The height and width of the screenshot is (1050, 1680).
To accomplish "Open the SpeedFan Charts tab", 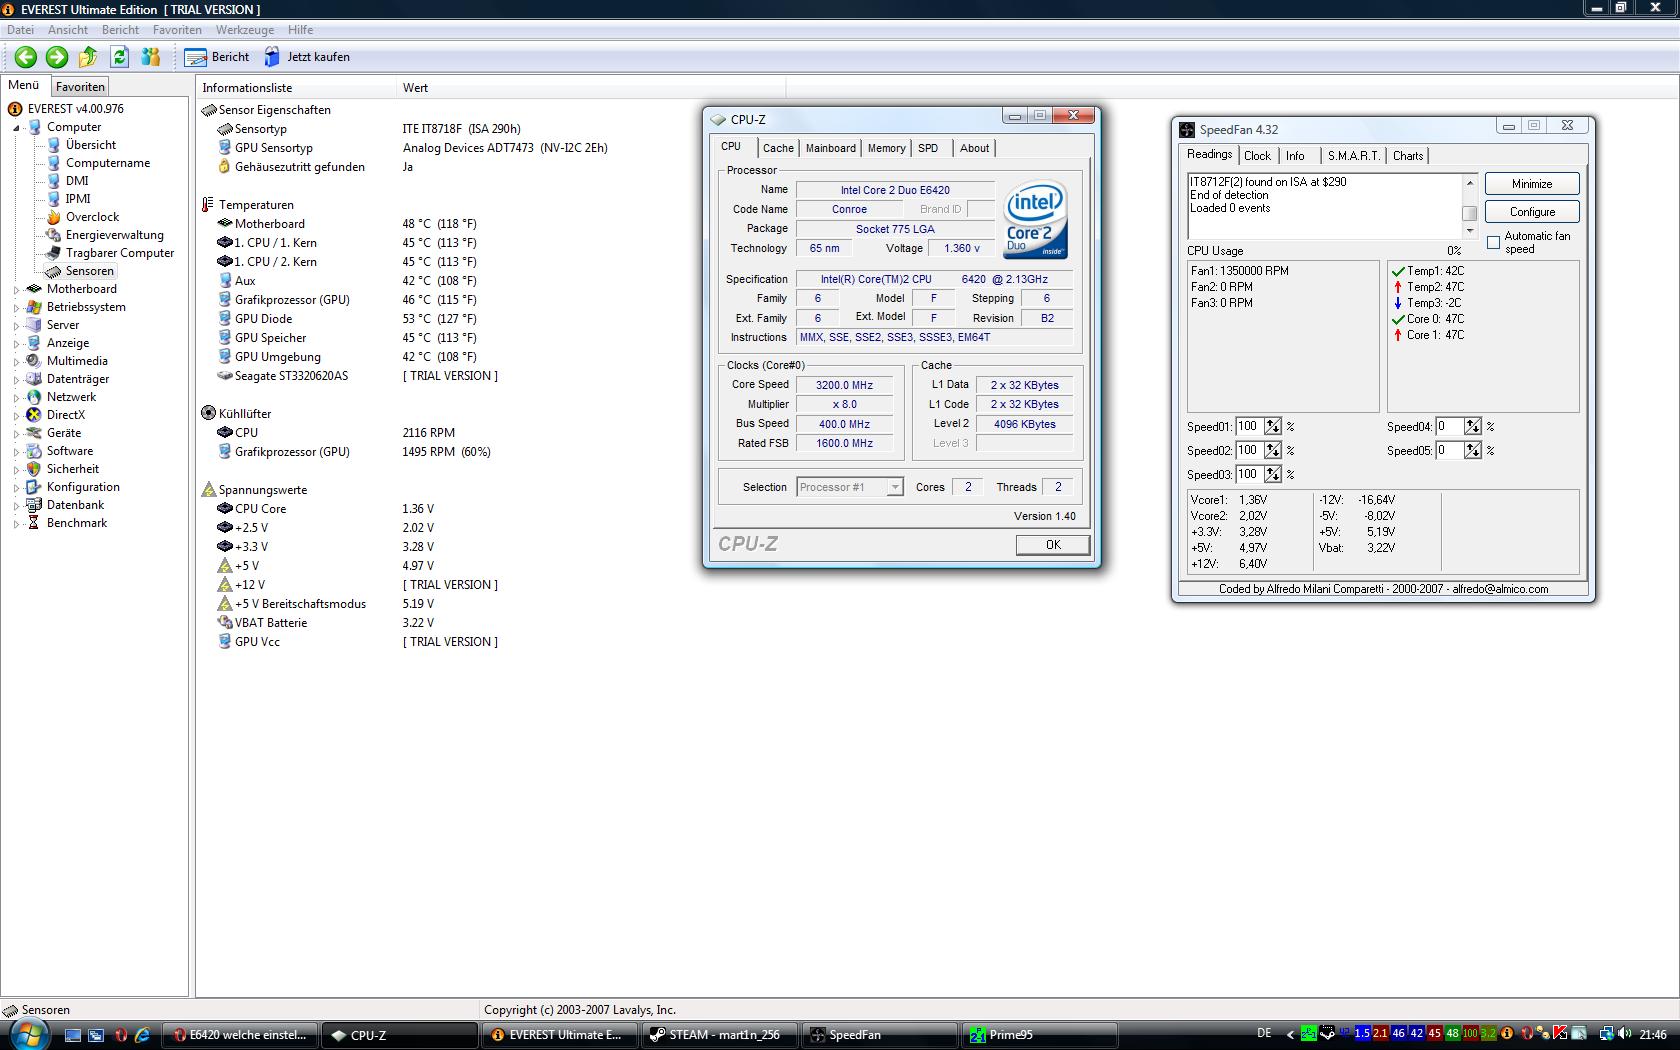I will tap(1408, 156).
